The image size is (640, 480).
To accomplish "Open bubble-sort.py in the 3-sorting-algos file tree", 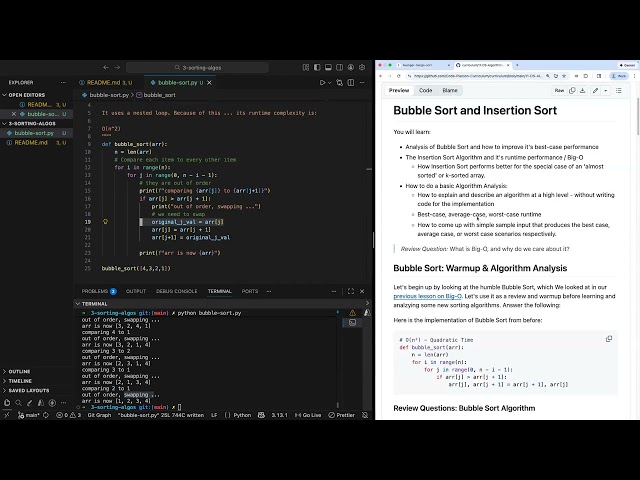I will tap(37, 133).
